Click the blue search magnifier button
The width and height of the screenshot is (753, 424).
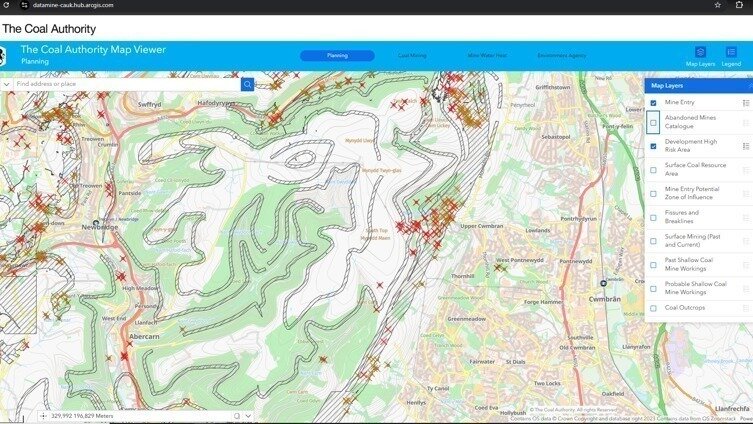tap(247, 85)
